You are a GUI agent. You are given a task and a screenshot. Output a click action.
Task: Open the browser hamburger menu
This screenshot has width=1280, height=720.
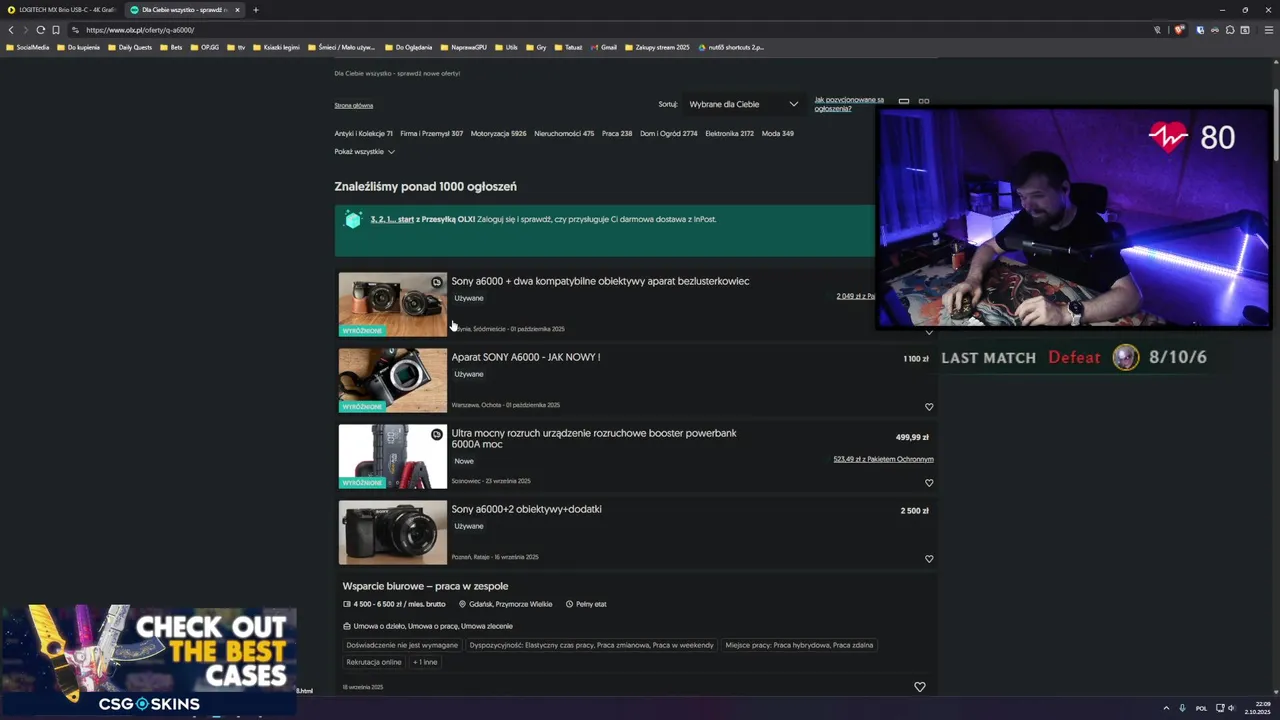coord(1269,30)
